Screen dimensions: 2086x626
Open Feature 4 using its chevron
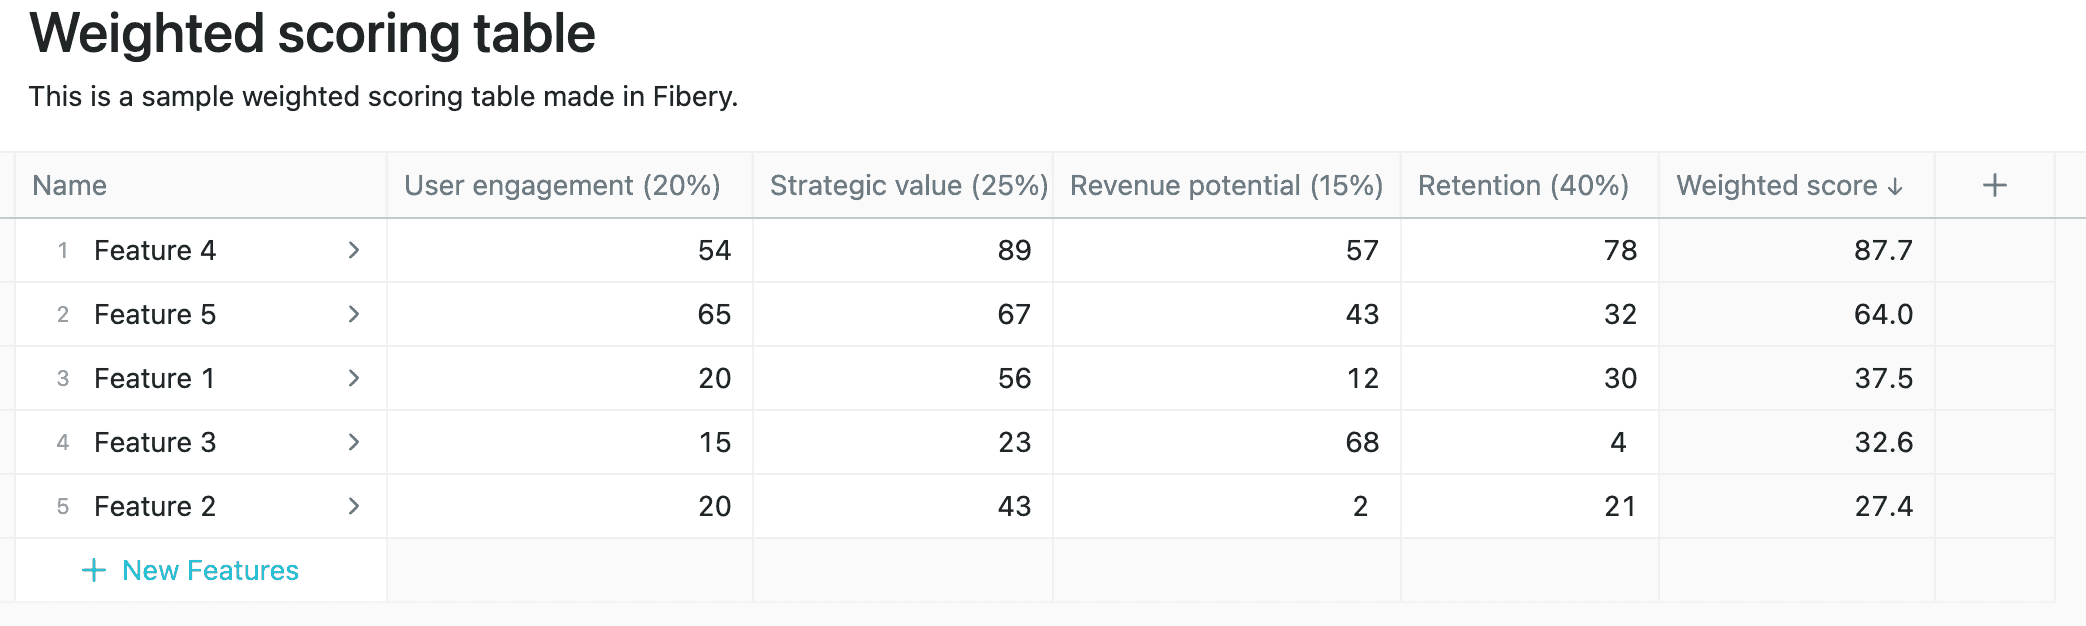[353, 251]
